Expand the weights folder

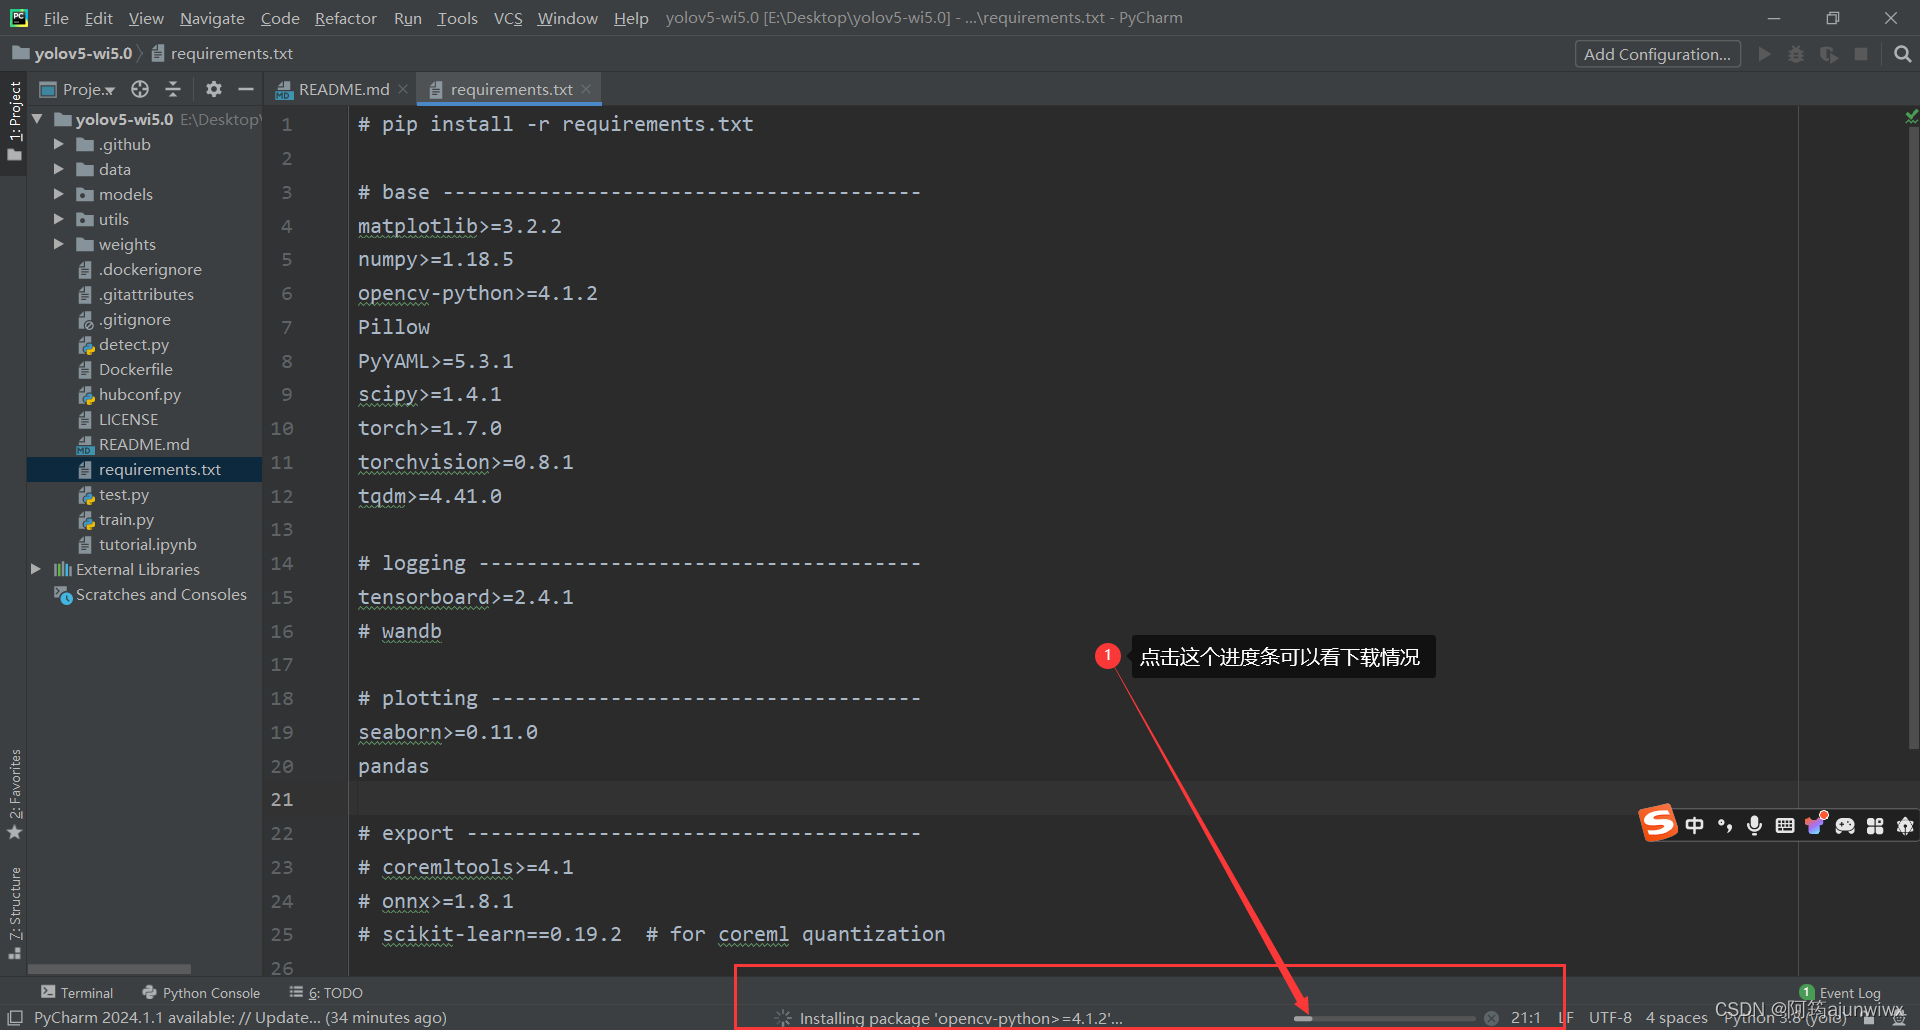(x=58, y=244)
